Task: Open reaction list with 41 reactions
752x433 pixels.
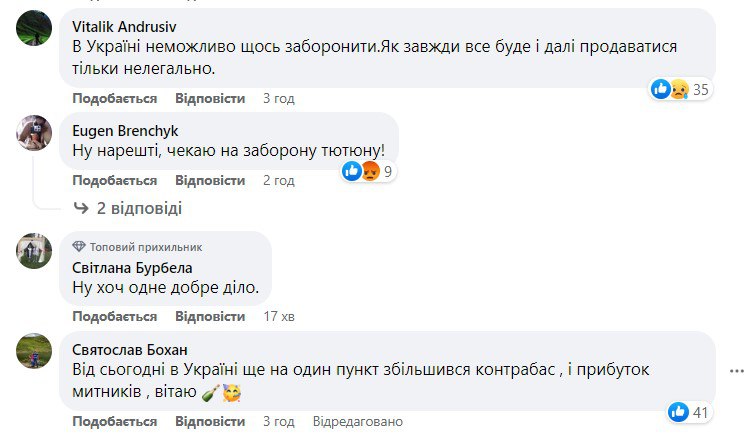Action: [689, 411]
